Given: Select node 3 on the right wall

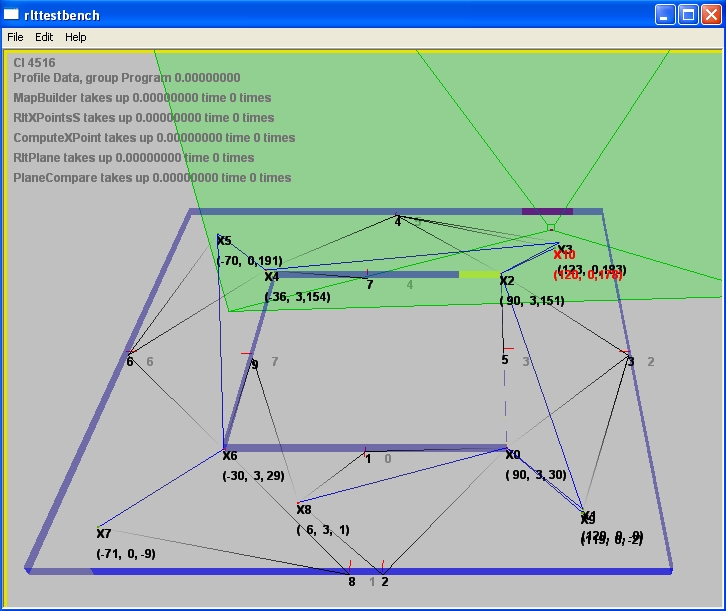Looking at the screenshot, I should (629, 360).
